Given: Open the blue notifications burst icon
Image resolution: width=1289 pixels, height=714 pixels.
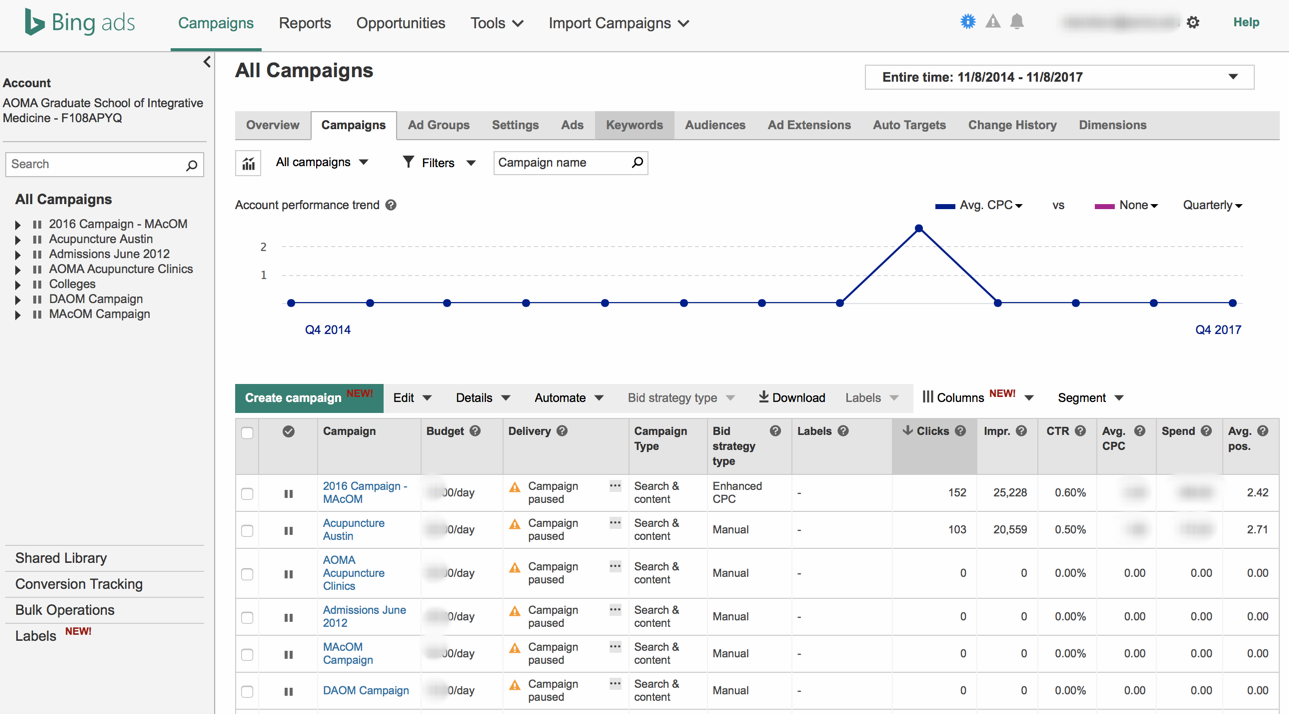Looking at the screenshot, I should tap(968, 21).
